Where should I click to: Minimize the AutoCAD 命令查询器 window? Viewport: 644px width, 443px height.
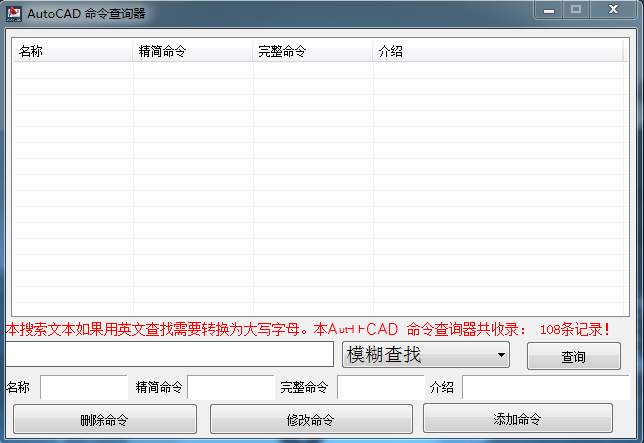[548, 9]
